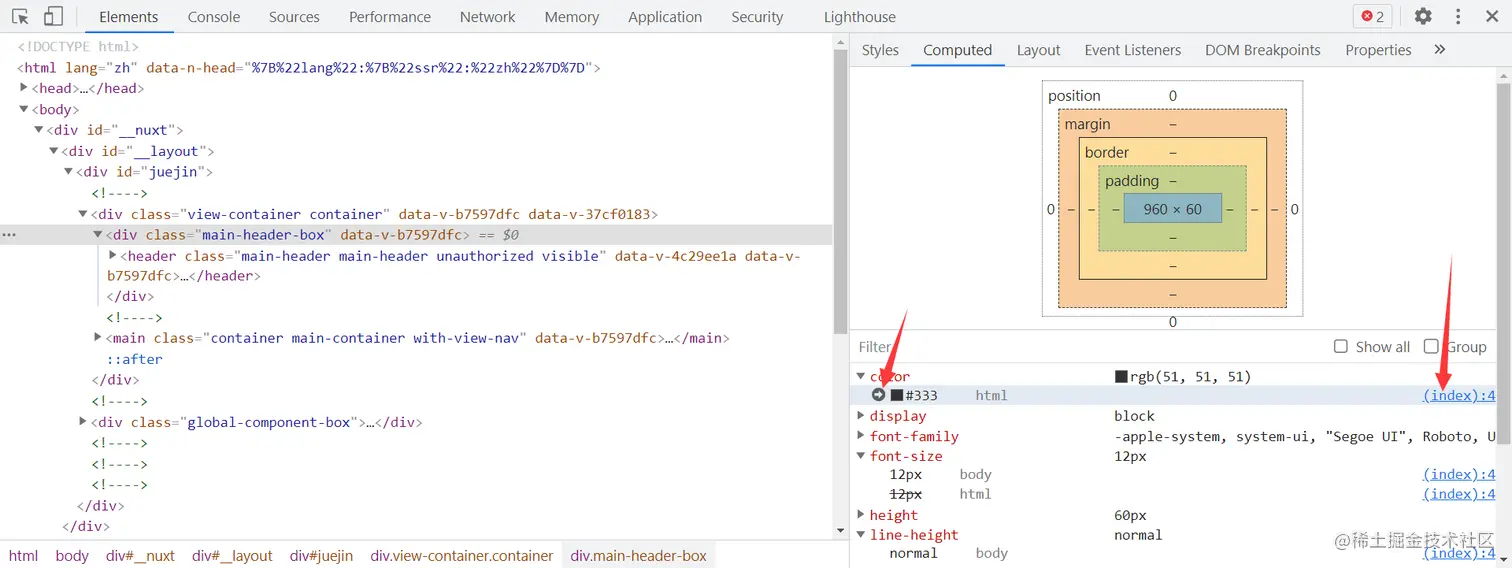Click the padding label in box model
The image size is (1512, 568).
tap(1132, 181)
